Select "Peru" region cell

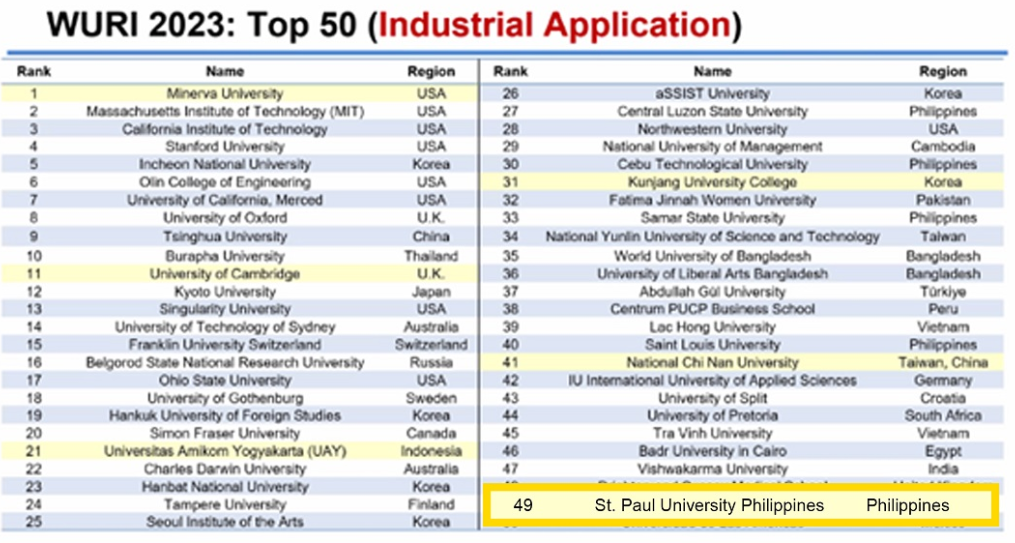[942, 309]
